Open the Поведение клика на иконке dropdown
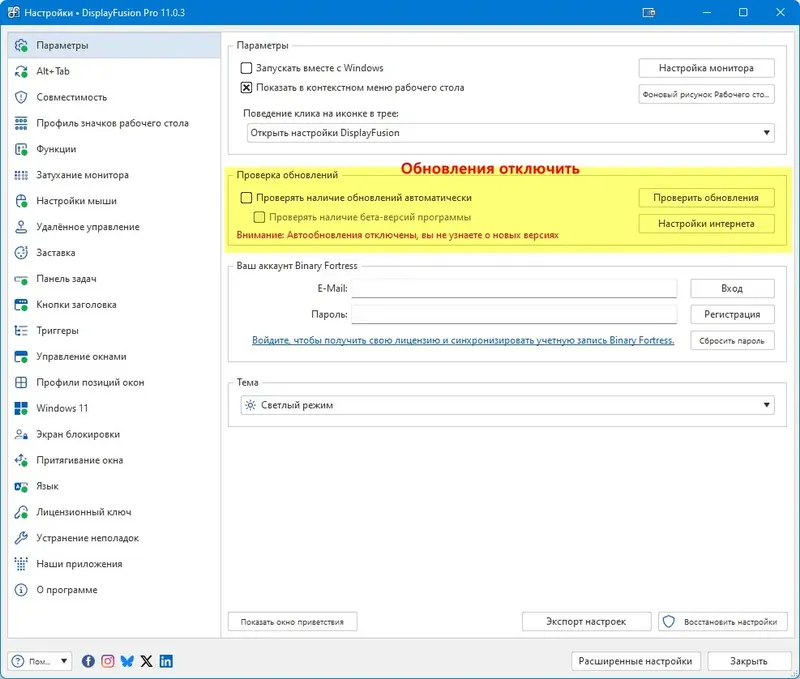This screenshot has height=679, width=800. 766,132
